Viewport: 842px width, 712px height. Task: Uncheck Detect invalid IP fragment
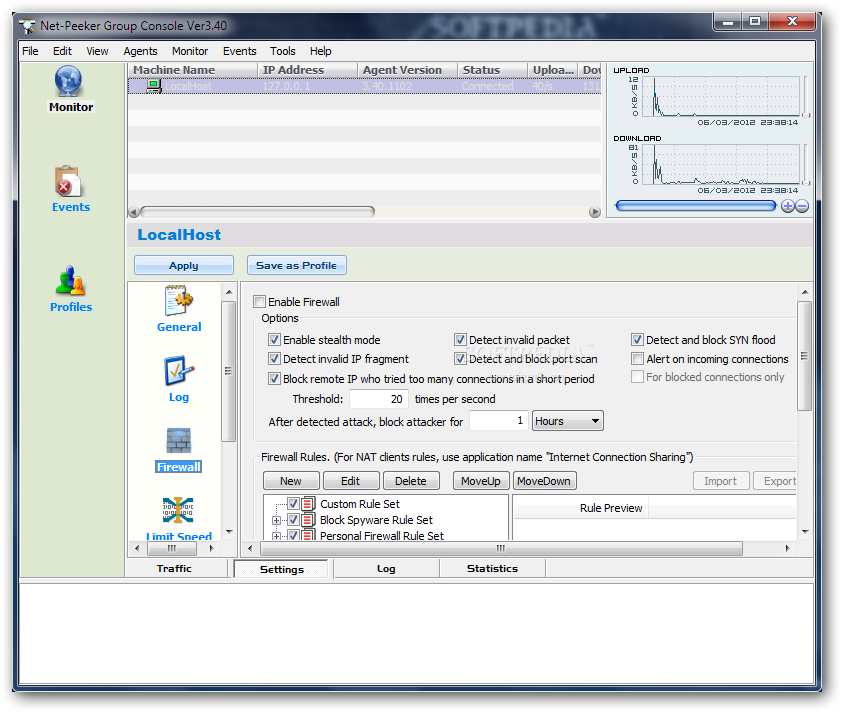point(274,359)
